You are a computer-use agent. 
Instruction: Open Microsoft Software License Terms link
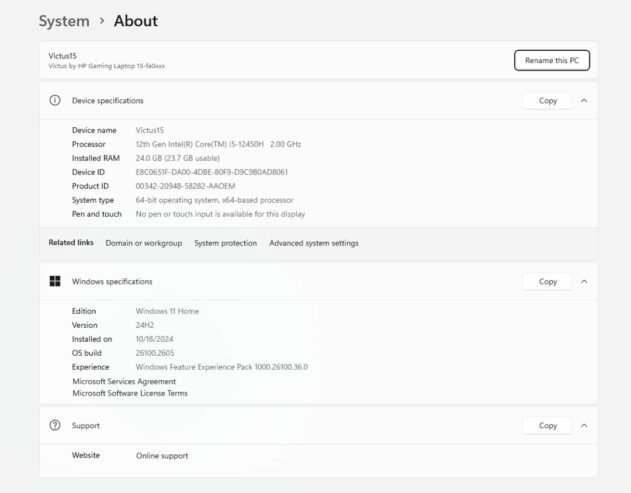pos(130,393)
